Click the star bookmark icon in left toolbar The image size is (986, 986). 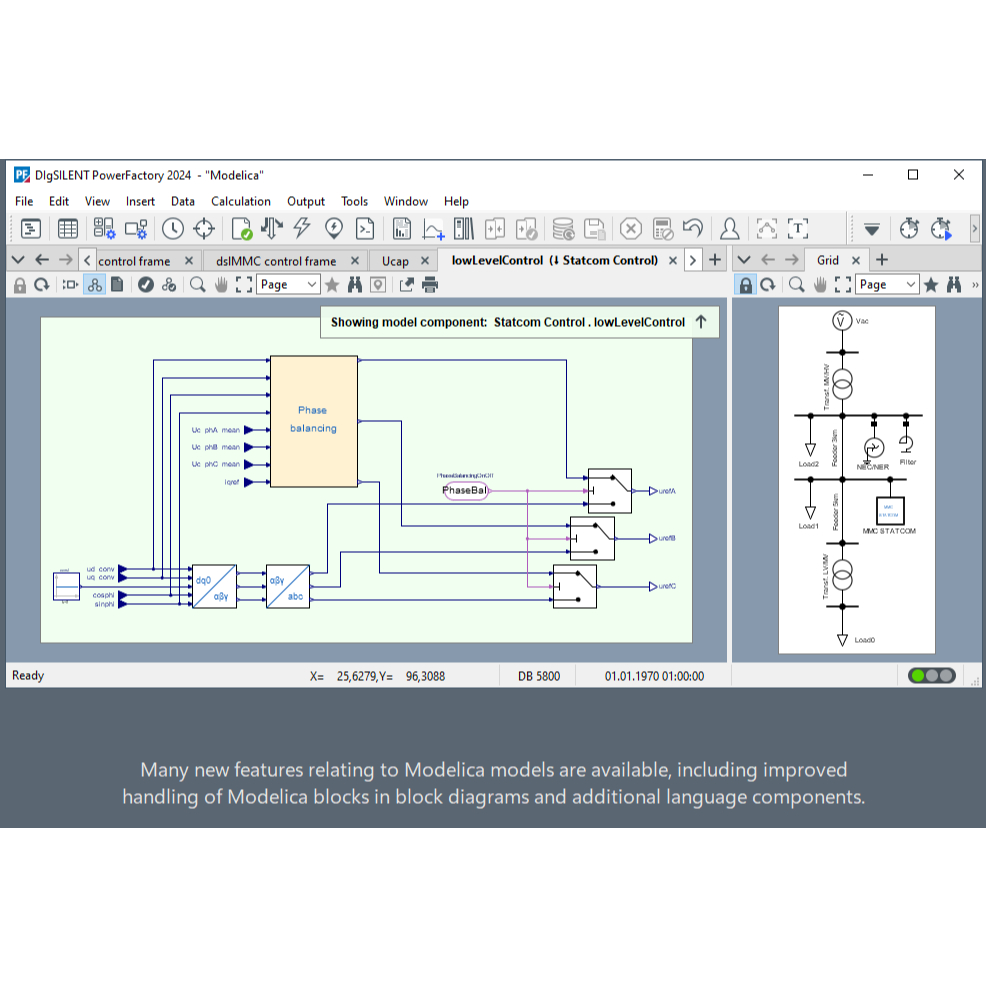point(332,285)
